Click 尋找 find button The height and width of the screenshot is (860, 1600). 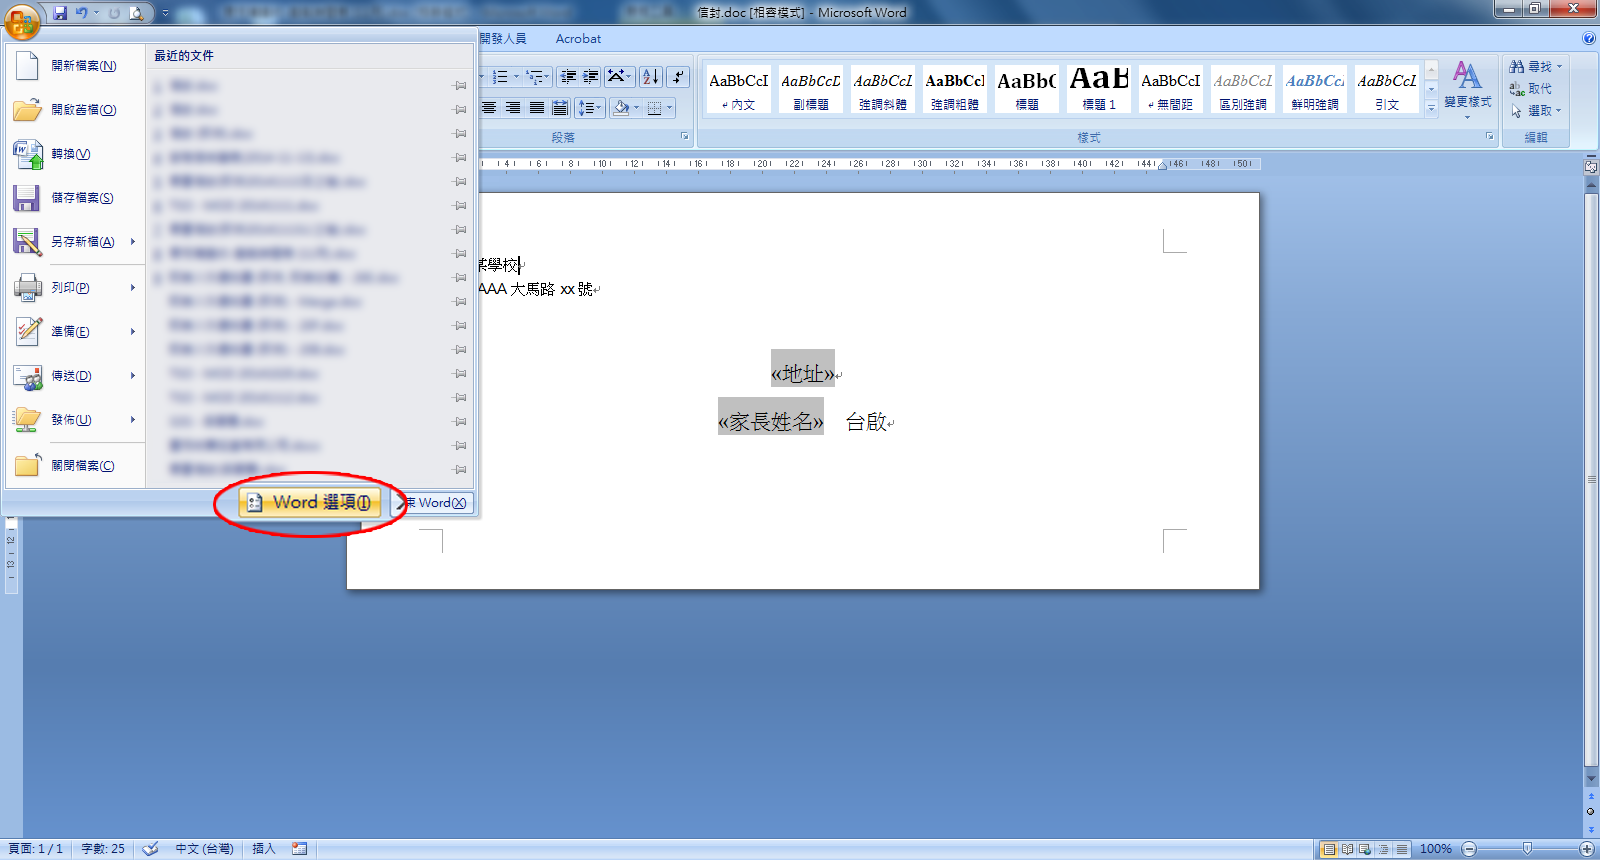click(1535, 67)
